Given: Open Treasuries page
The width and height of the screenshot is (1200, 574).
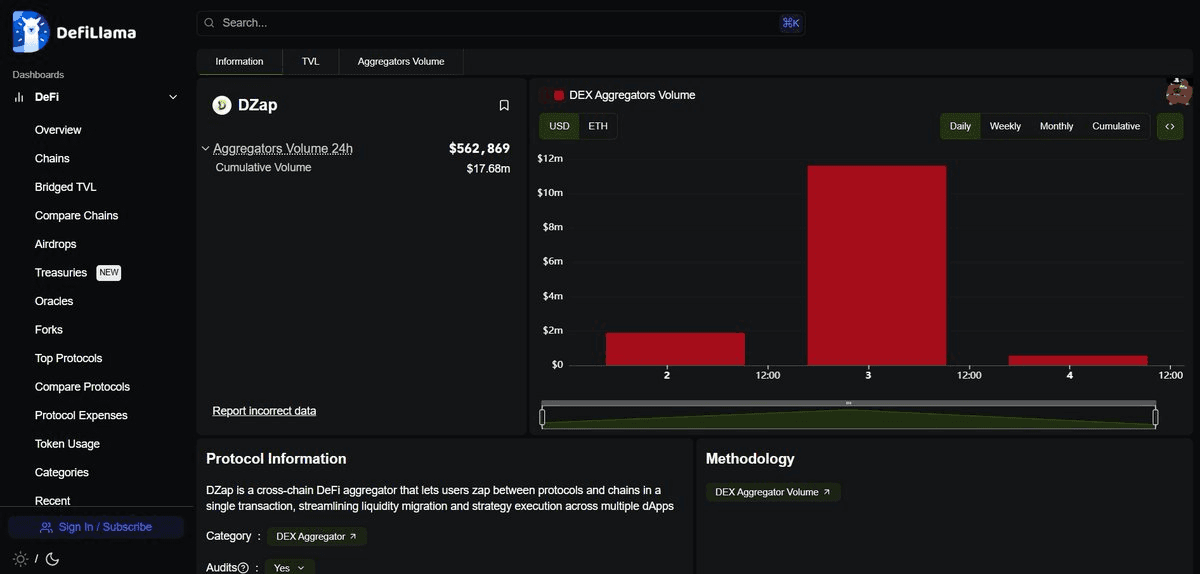Looking at the screenshot, I should 61,272.
